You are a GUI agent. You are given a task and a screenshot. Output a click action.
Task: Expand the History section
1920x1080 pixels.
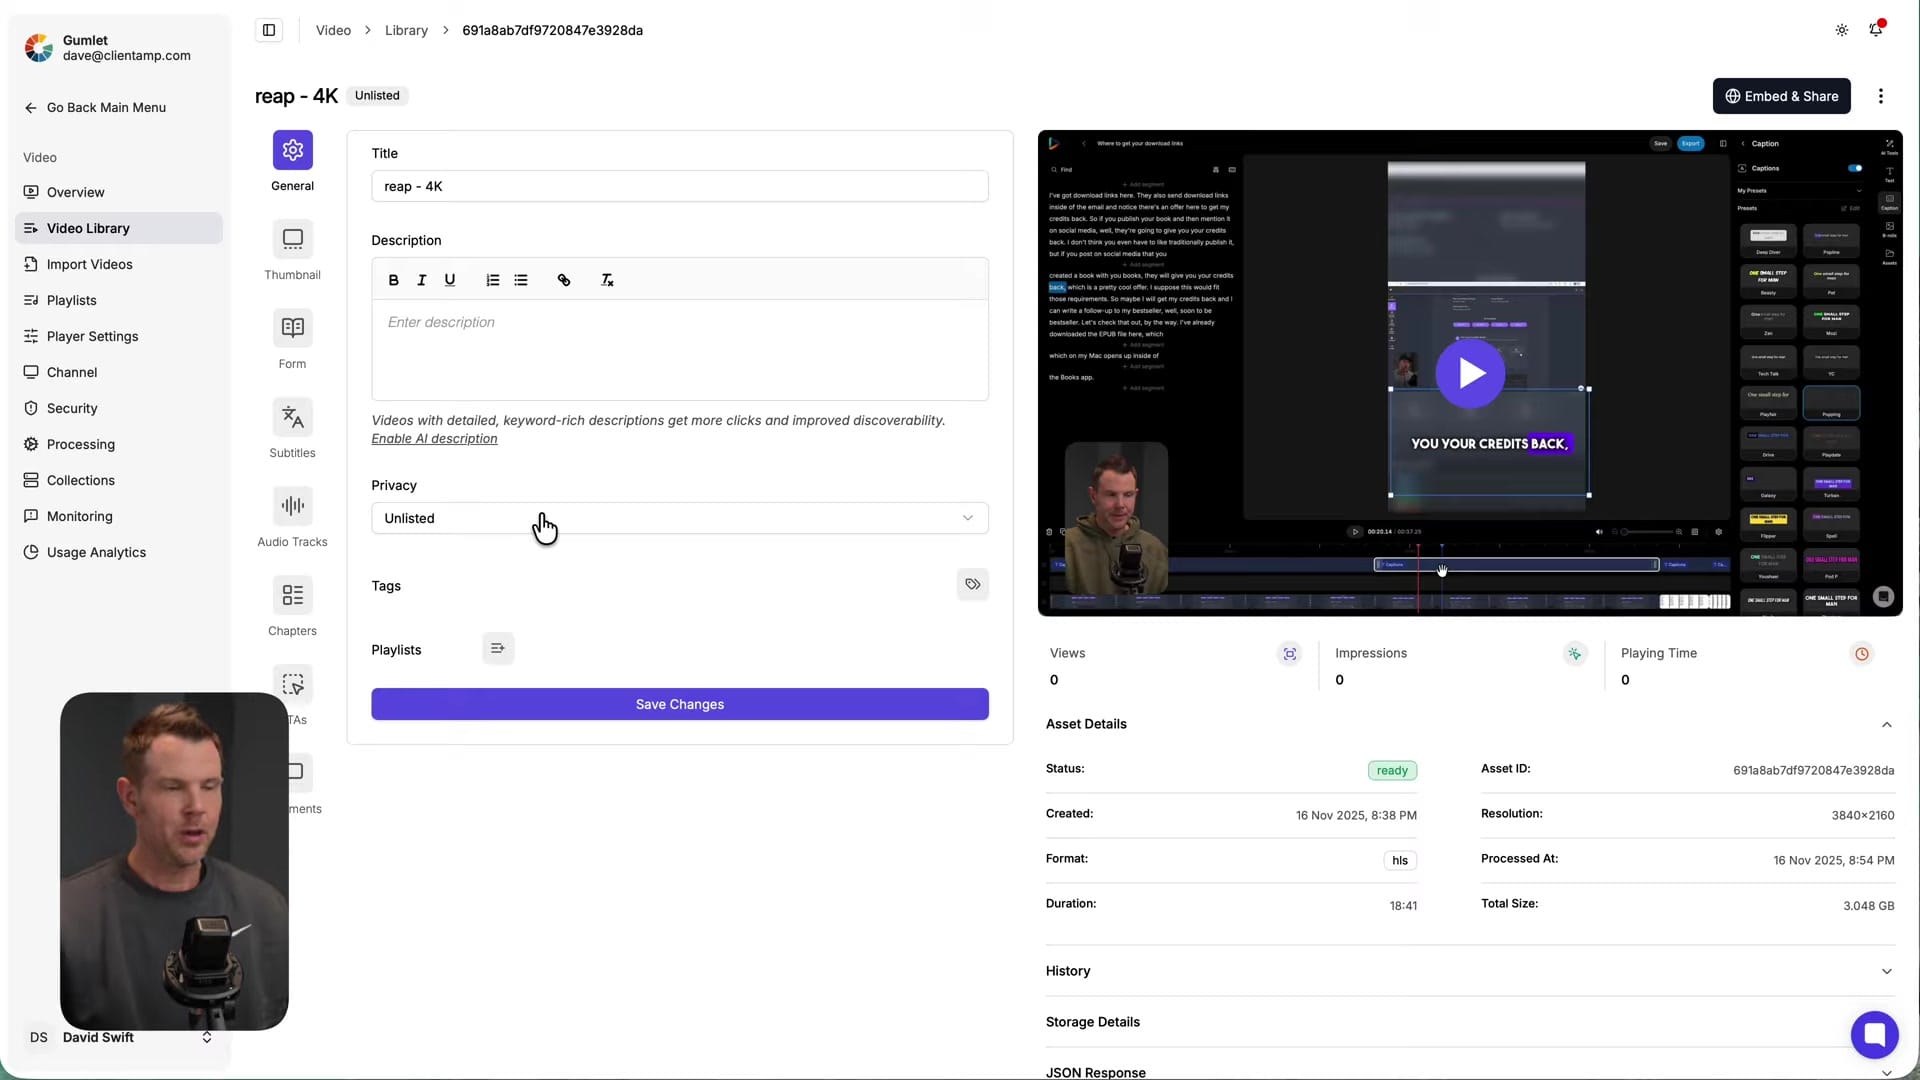pyautogui.click(x=1886, y=971)
